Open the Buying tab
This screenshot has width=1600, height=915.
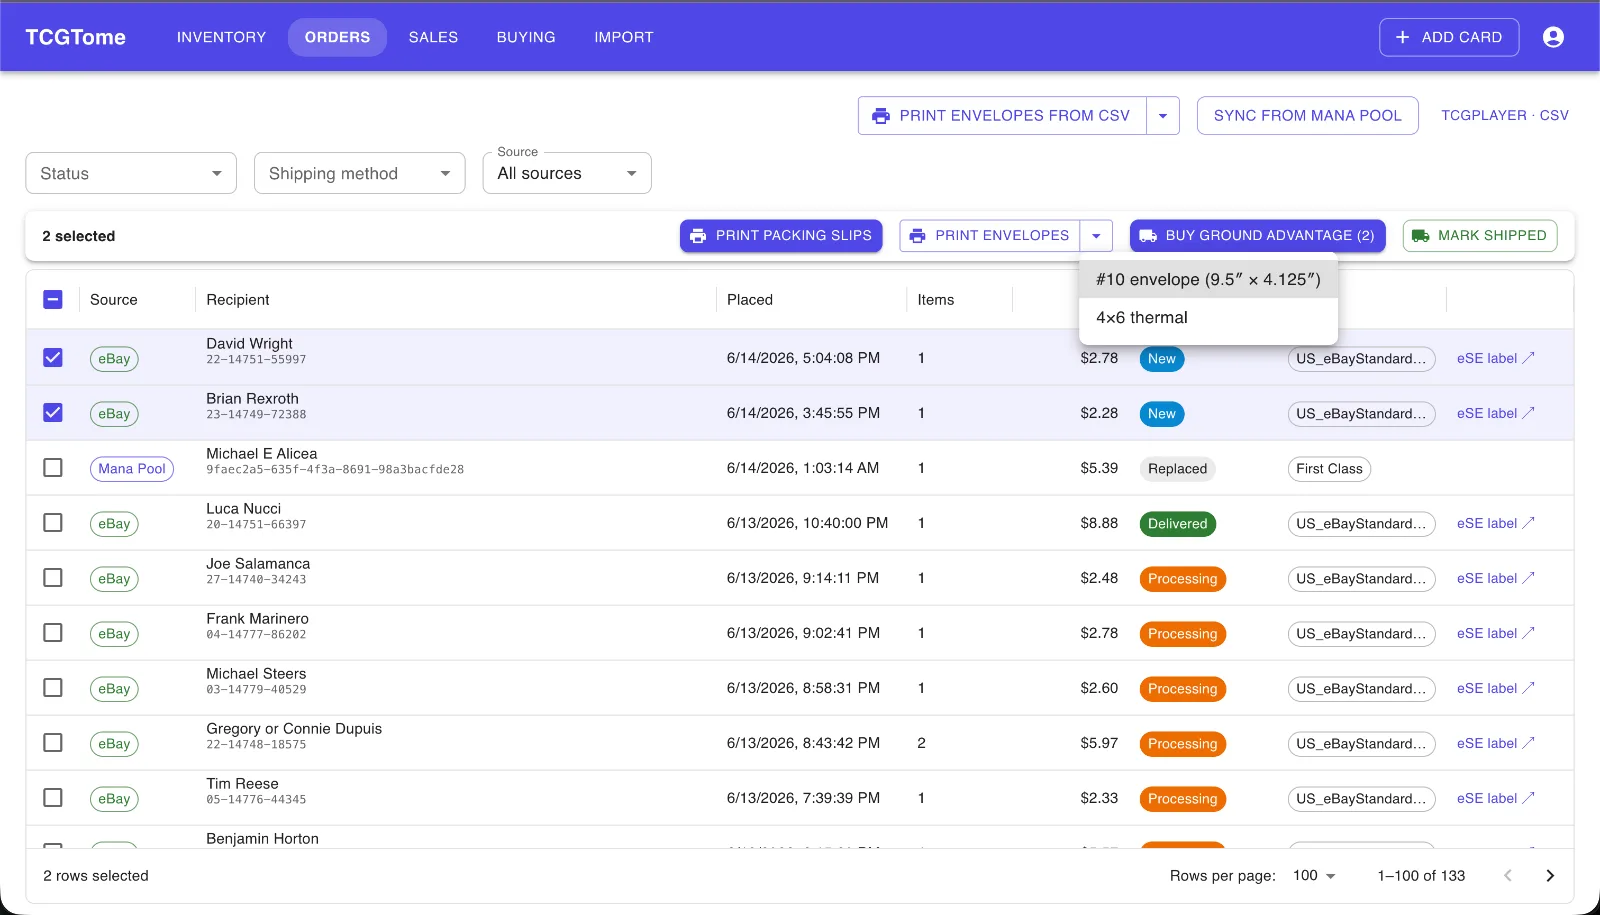point(526,37)
